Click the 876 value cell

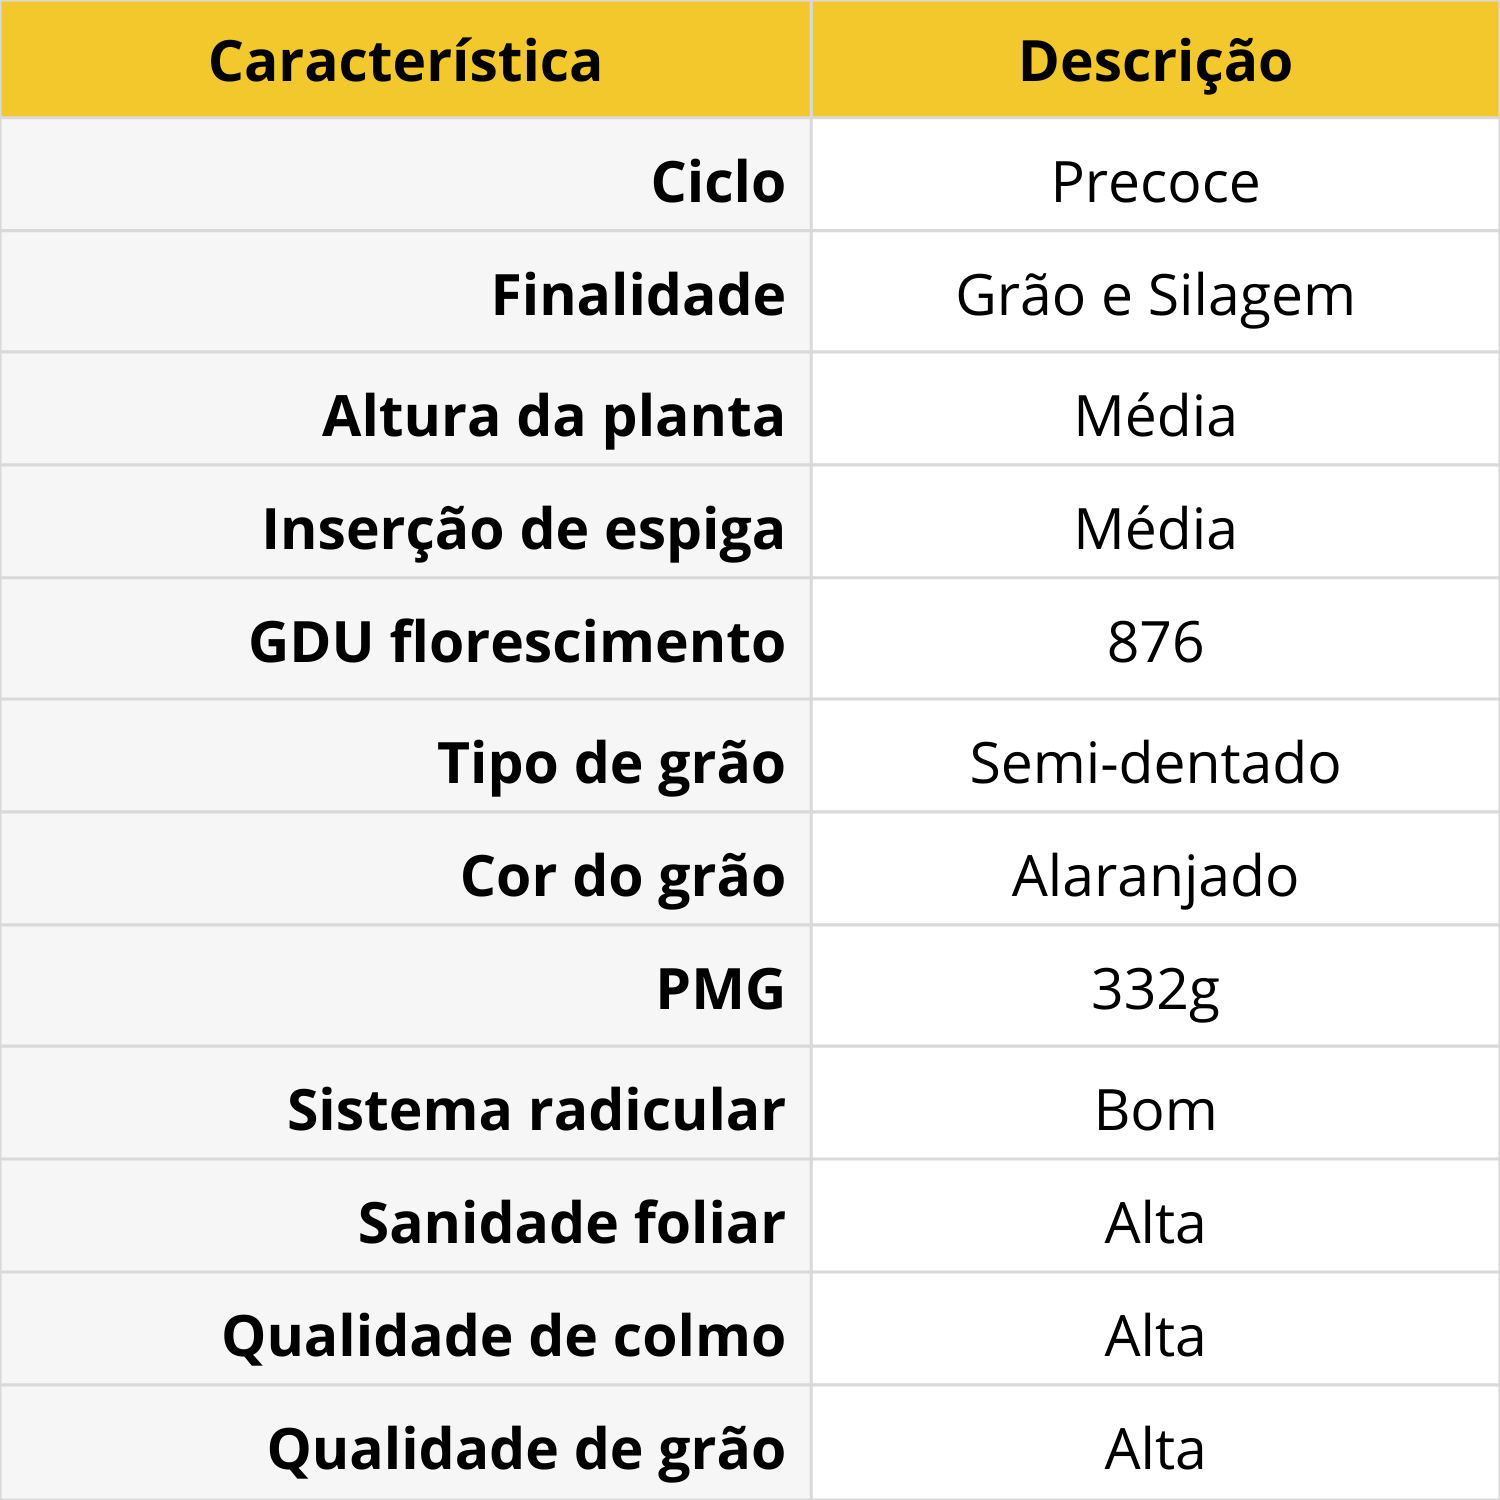tap(1155, 641)
